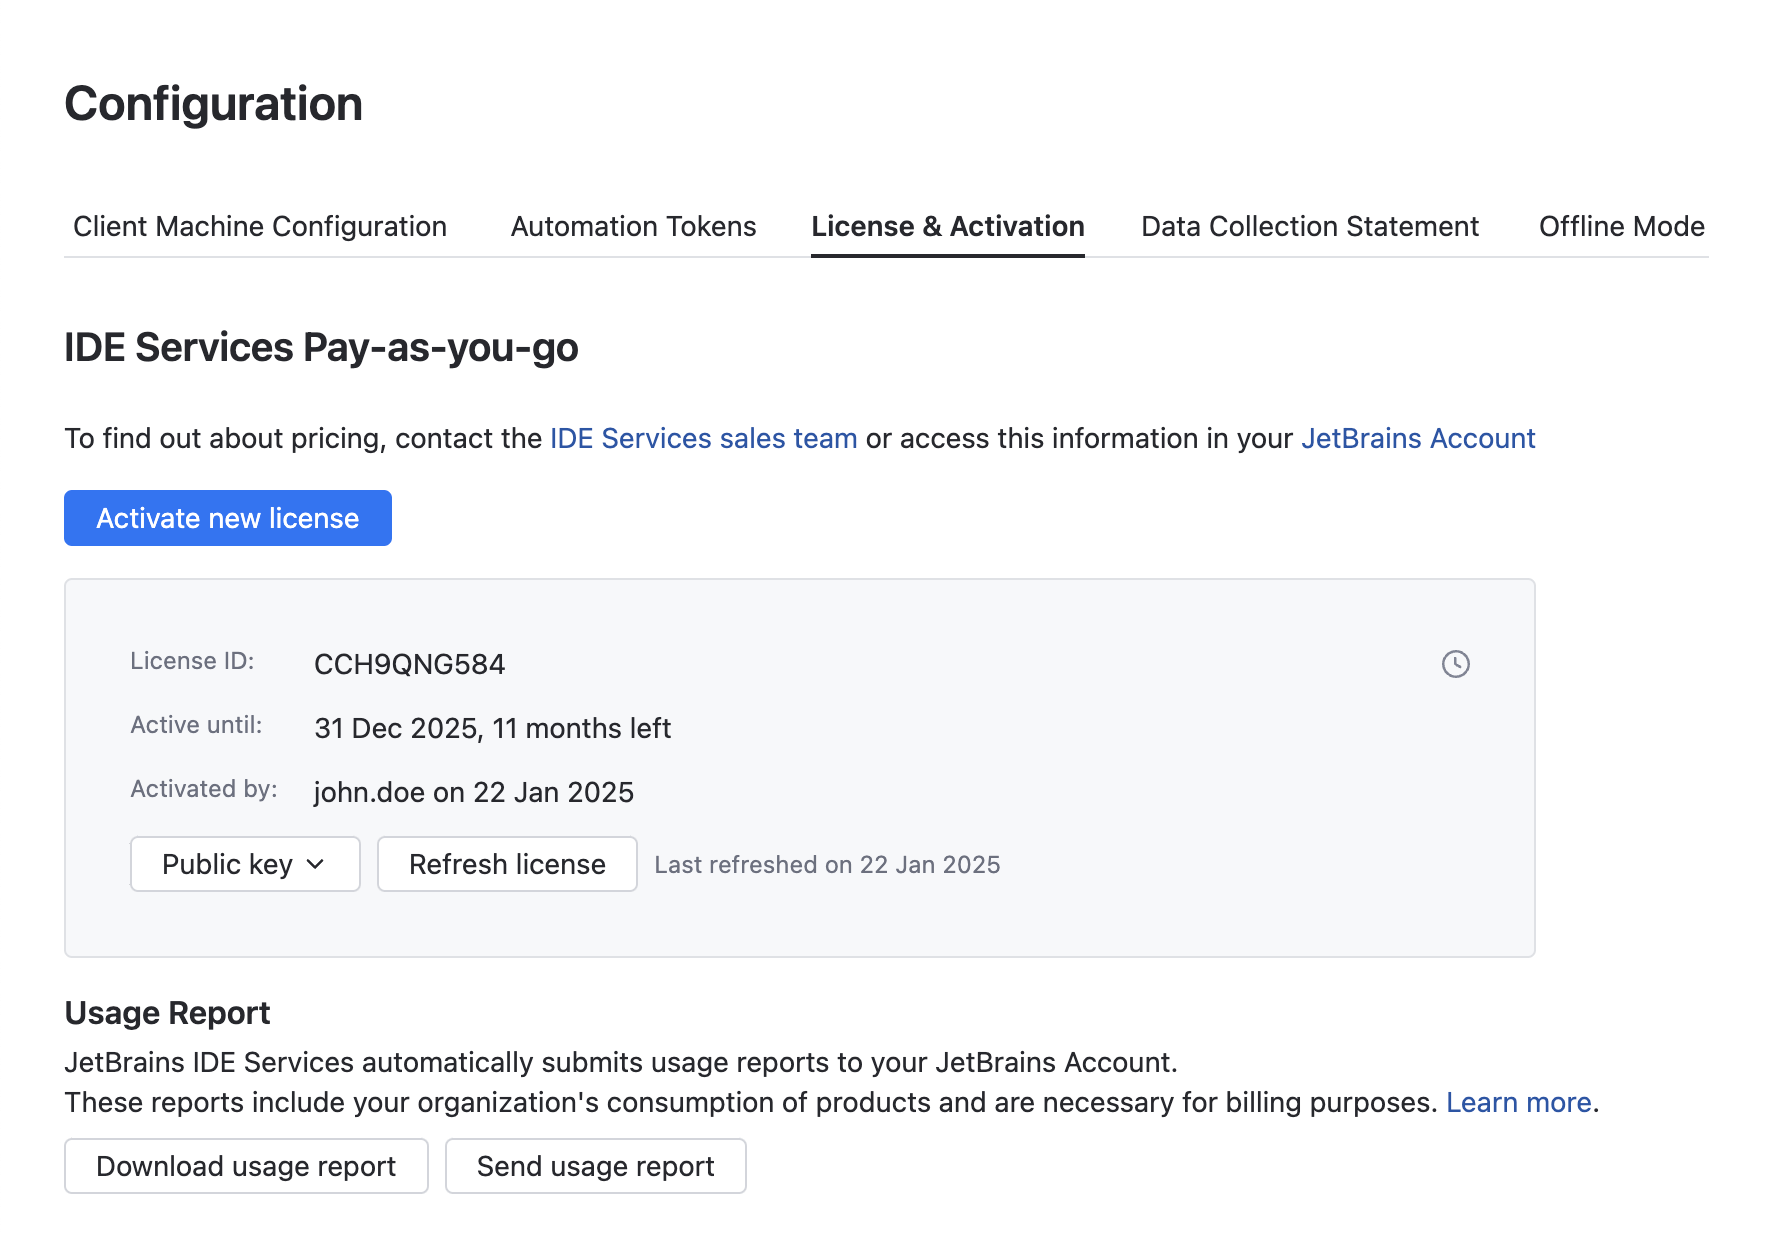Open your JetBrains Account
The width and height of the screenshot is (1778, 1236).
coord(1419,438)
